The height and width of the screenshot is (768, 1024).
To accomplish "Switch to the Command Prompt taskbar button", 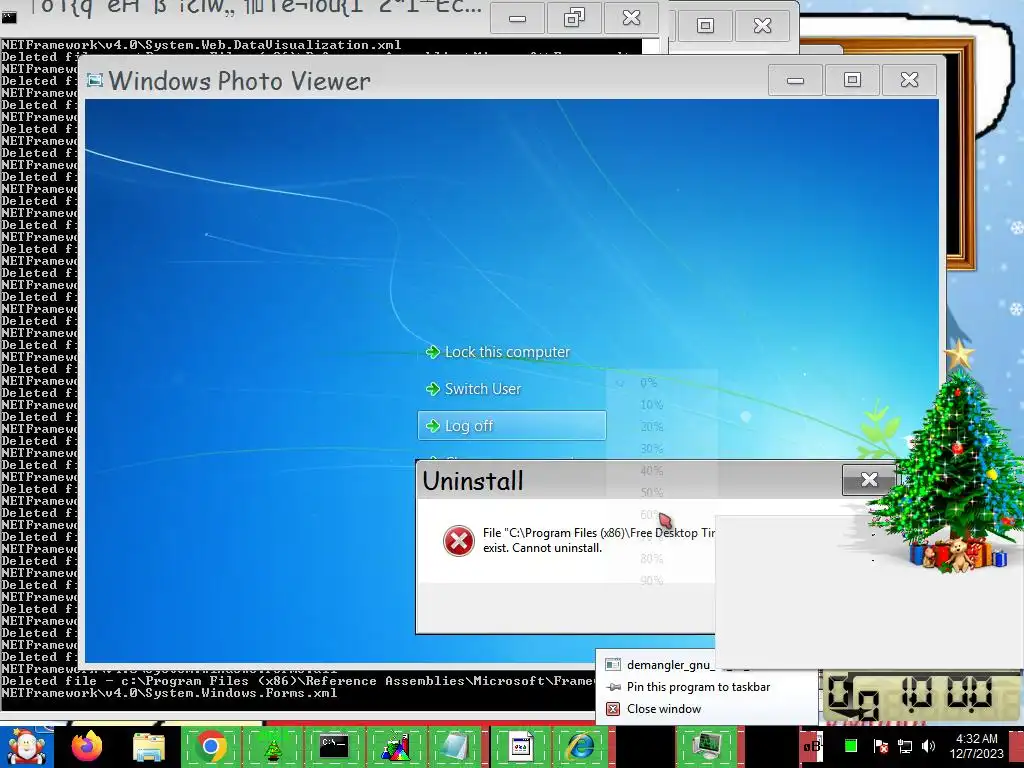I will click(334, 746).
